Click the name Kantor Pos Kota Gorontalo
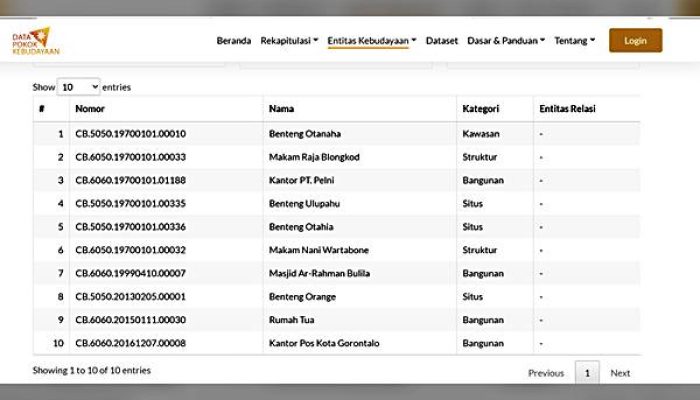Screen dimensions: 700x400 [x=324, y=343]
